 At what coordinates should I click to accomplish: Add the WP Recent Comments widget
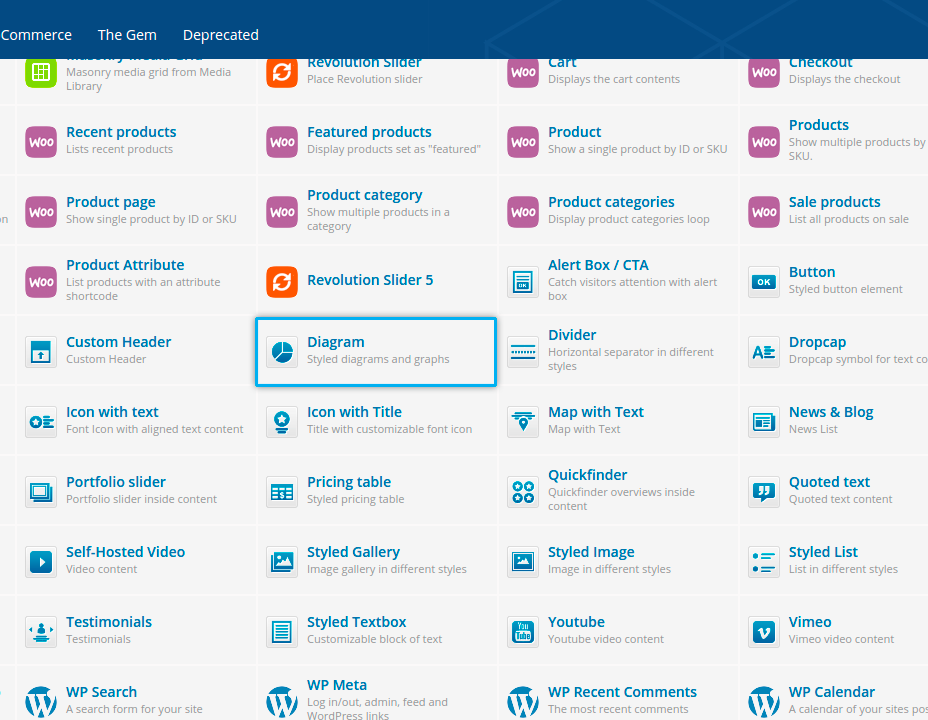[x=622, y=692]
